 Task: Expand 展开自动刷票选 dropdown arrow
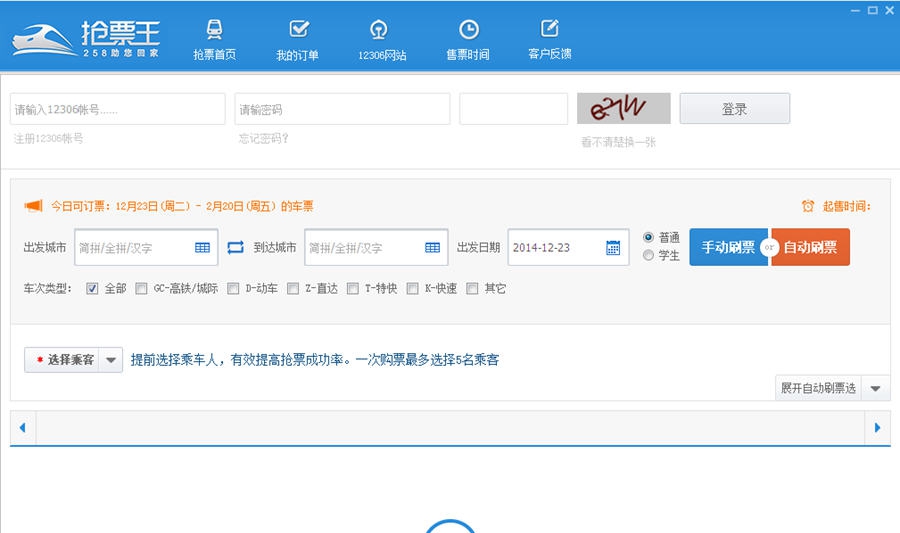pos(875,388)
